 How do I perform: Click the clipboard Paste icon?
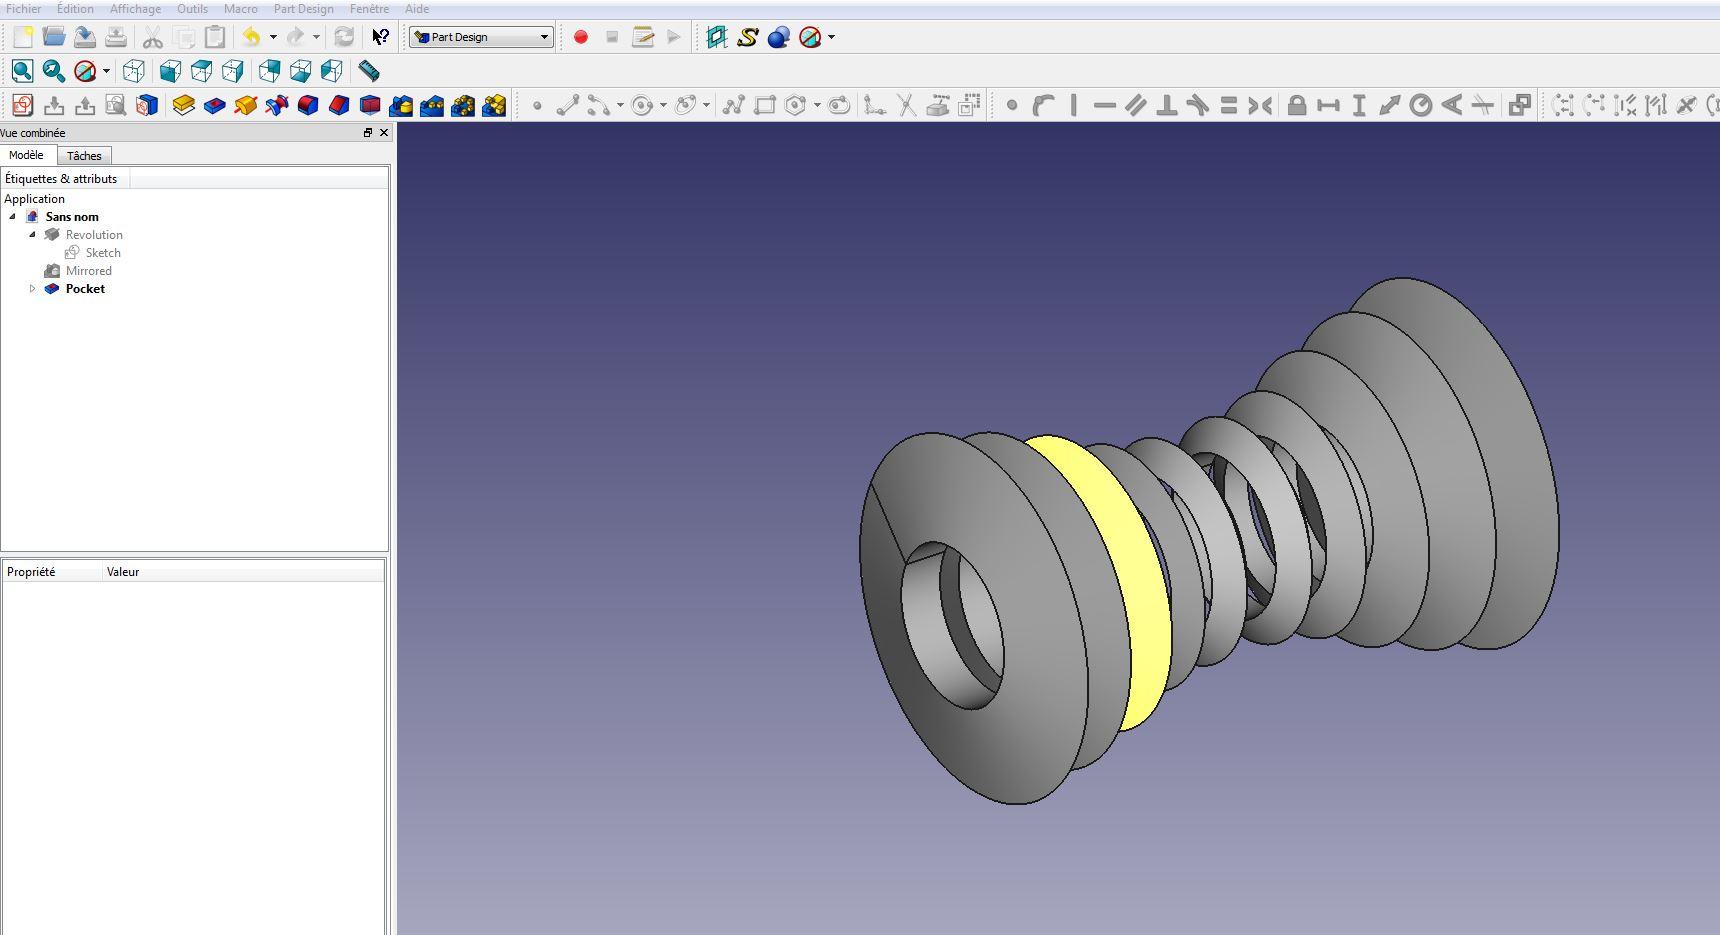tap(214, 37)
